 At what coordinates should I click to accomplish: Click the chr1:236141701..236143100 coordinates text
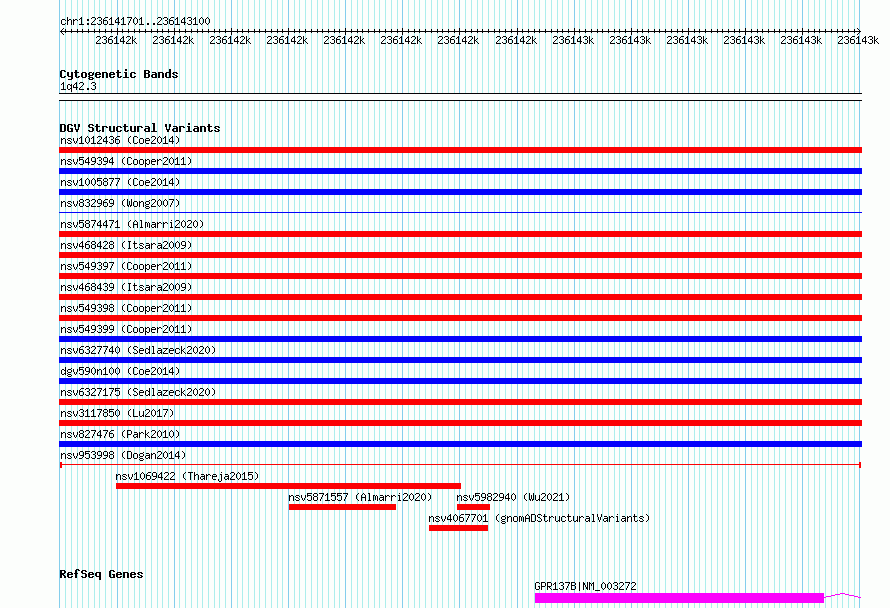135,21
